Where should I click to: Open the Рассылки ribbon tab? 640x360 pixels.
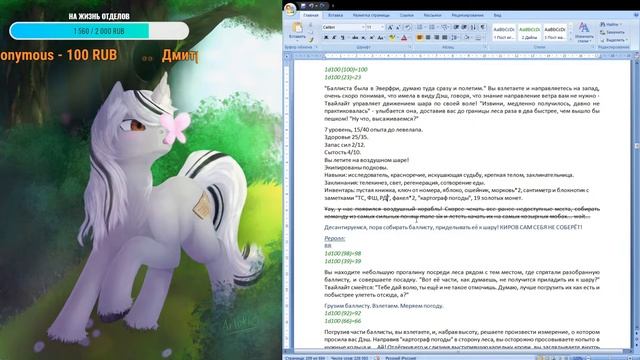432,15
